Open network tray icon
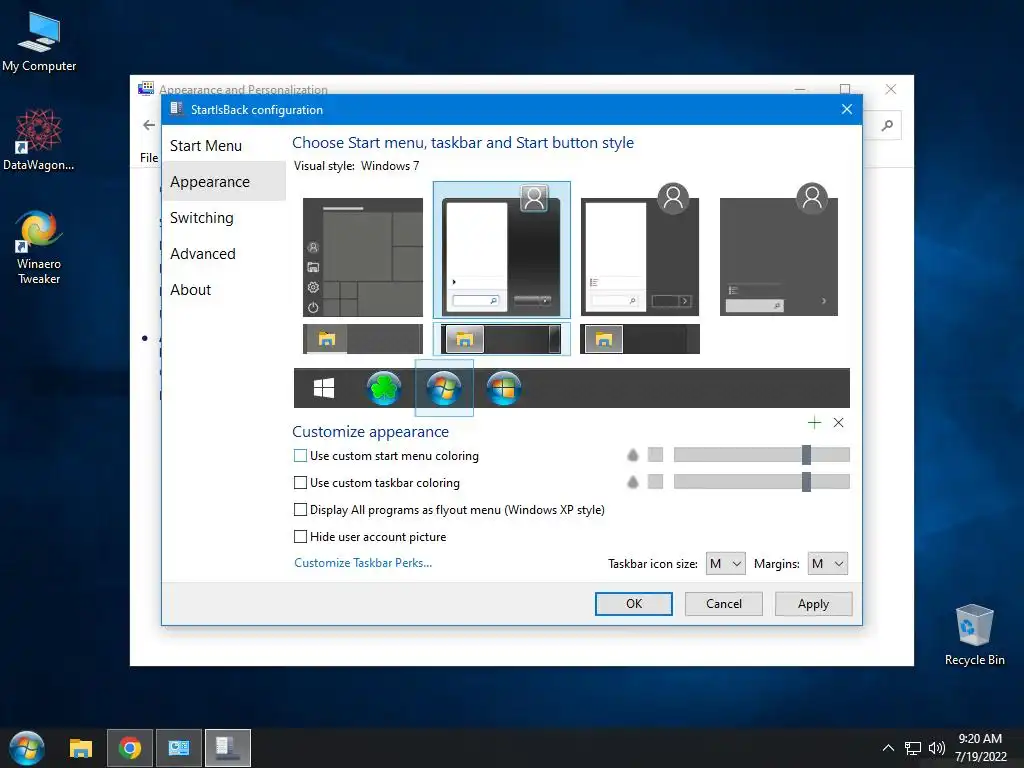 click(912, 748)
